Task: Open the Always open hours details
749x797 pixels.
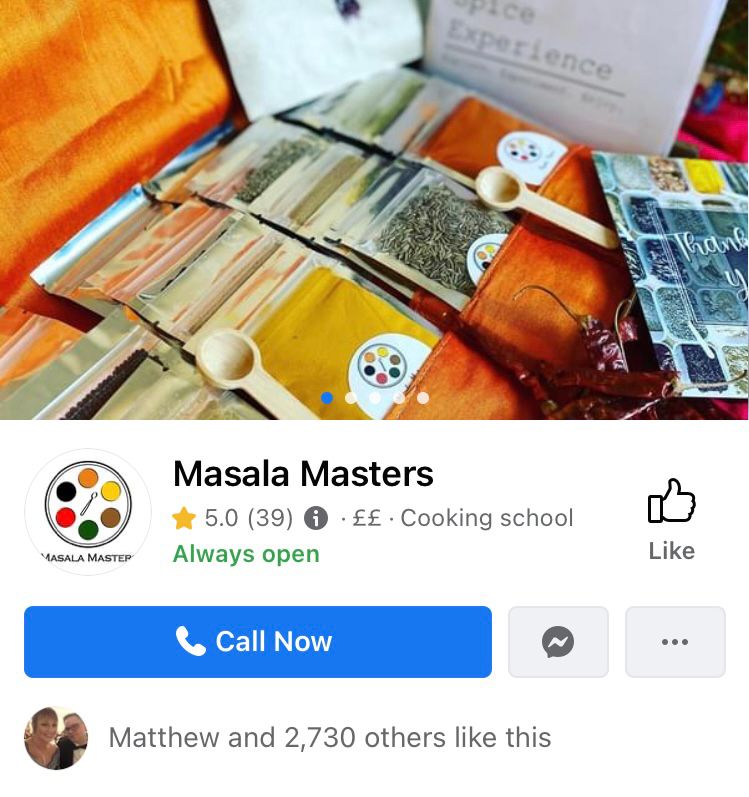Action: tap(246, 554)
